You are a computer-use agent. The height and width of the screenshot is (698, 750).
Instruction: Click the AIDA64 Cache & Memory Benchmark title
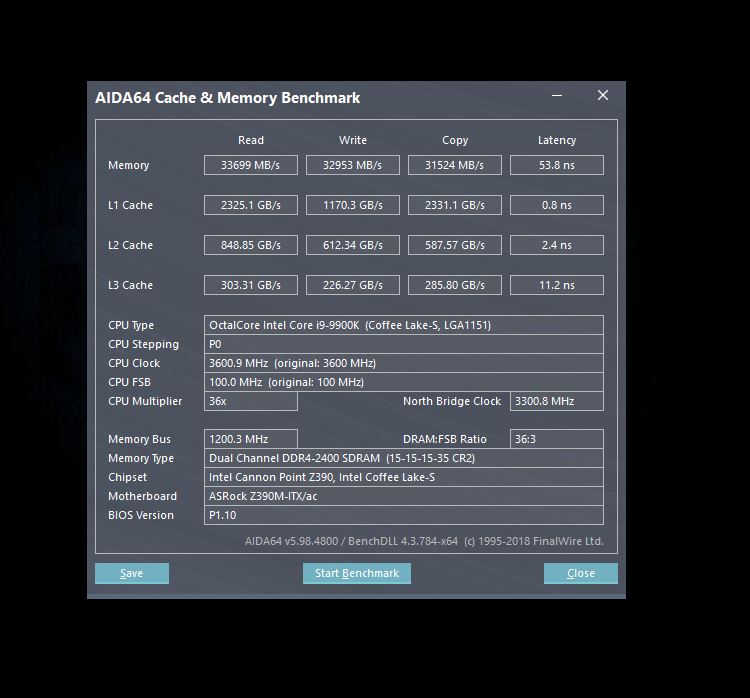coord(228,98)
